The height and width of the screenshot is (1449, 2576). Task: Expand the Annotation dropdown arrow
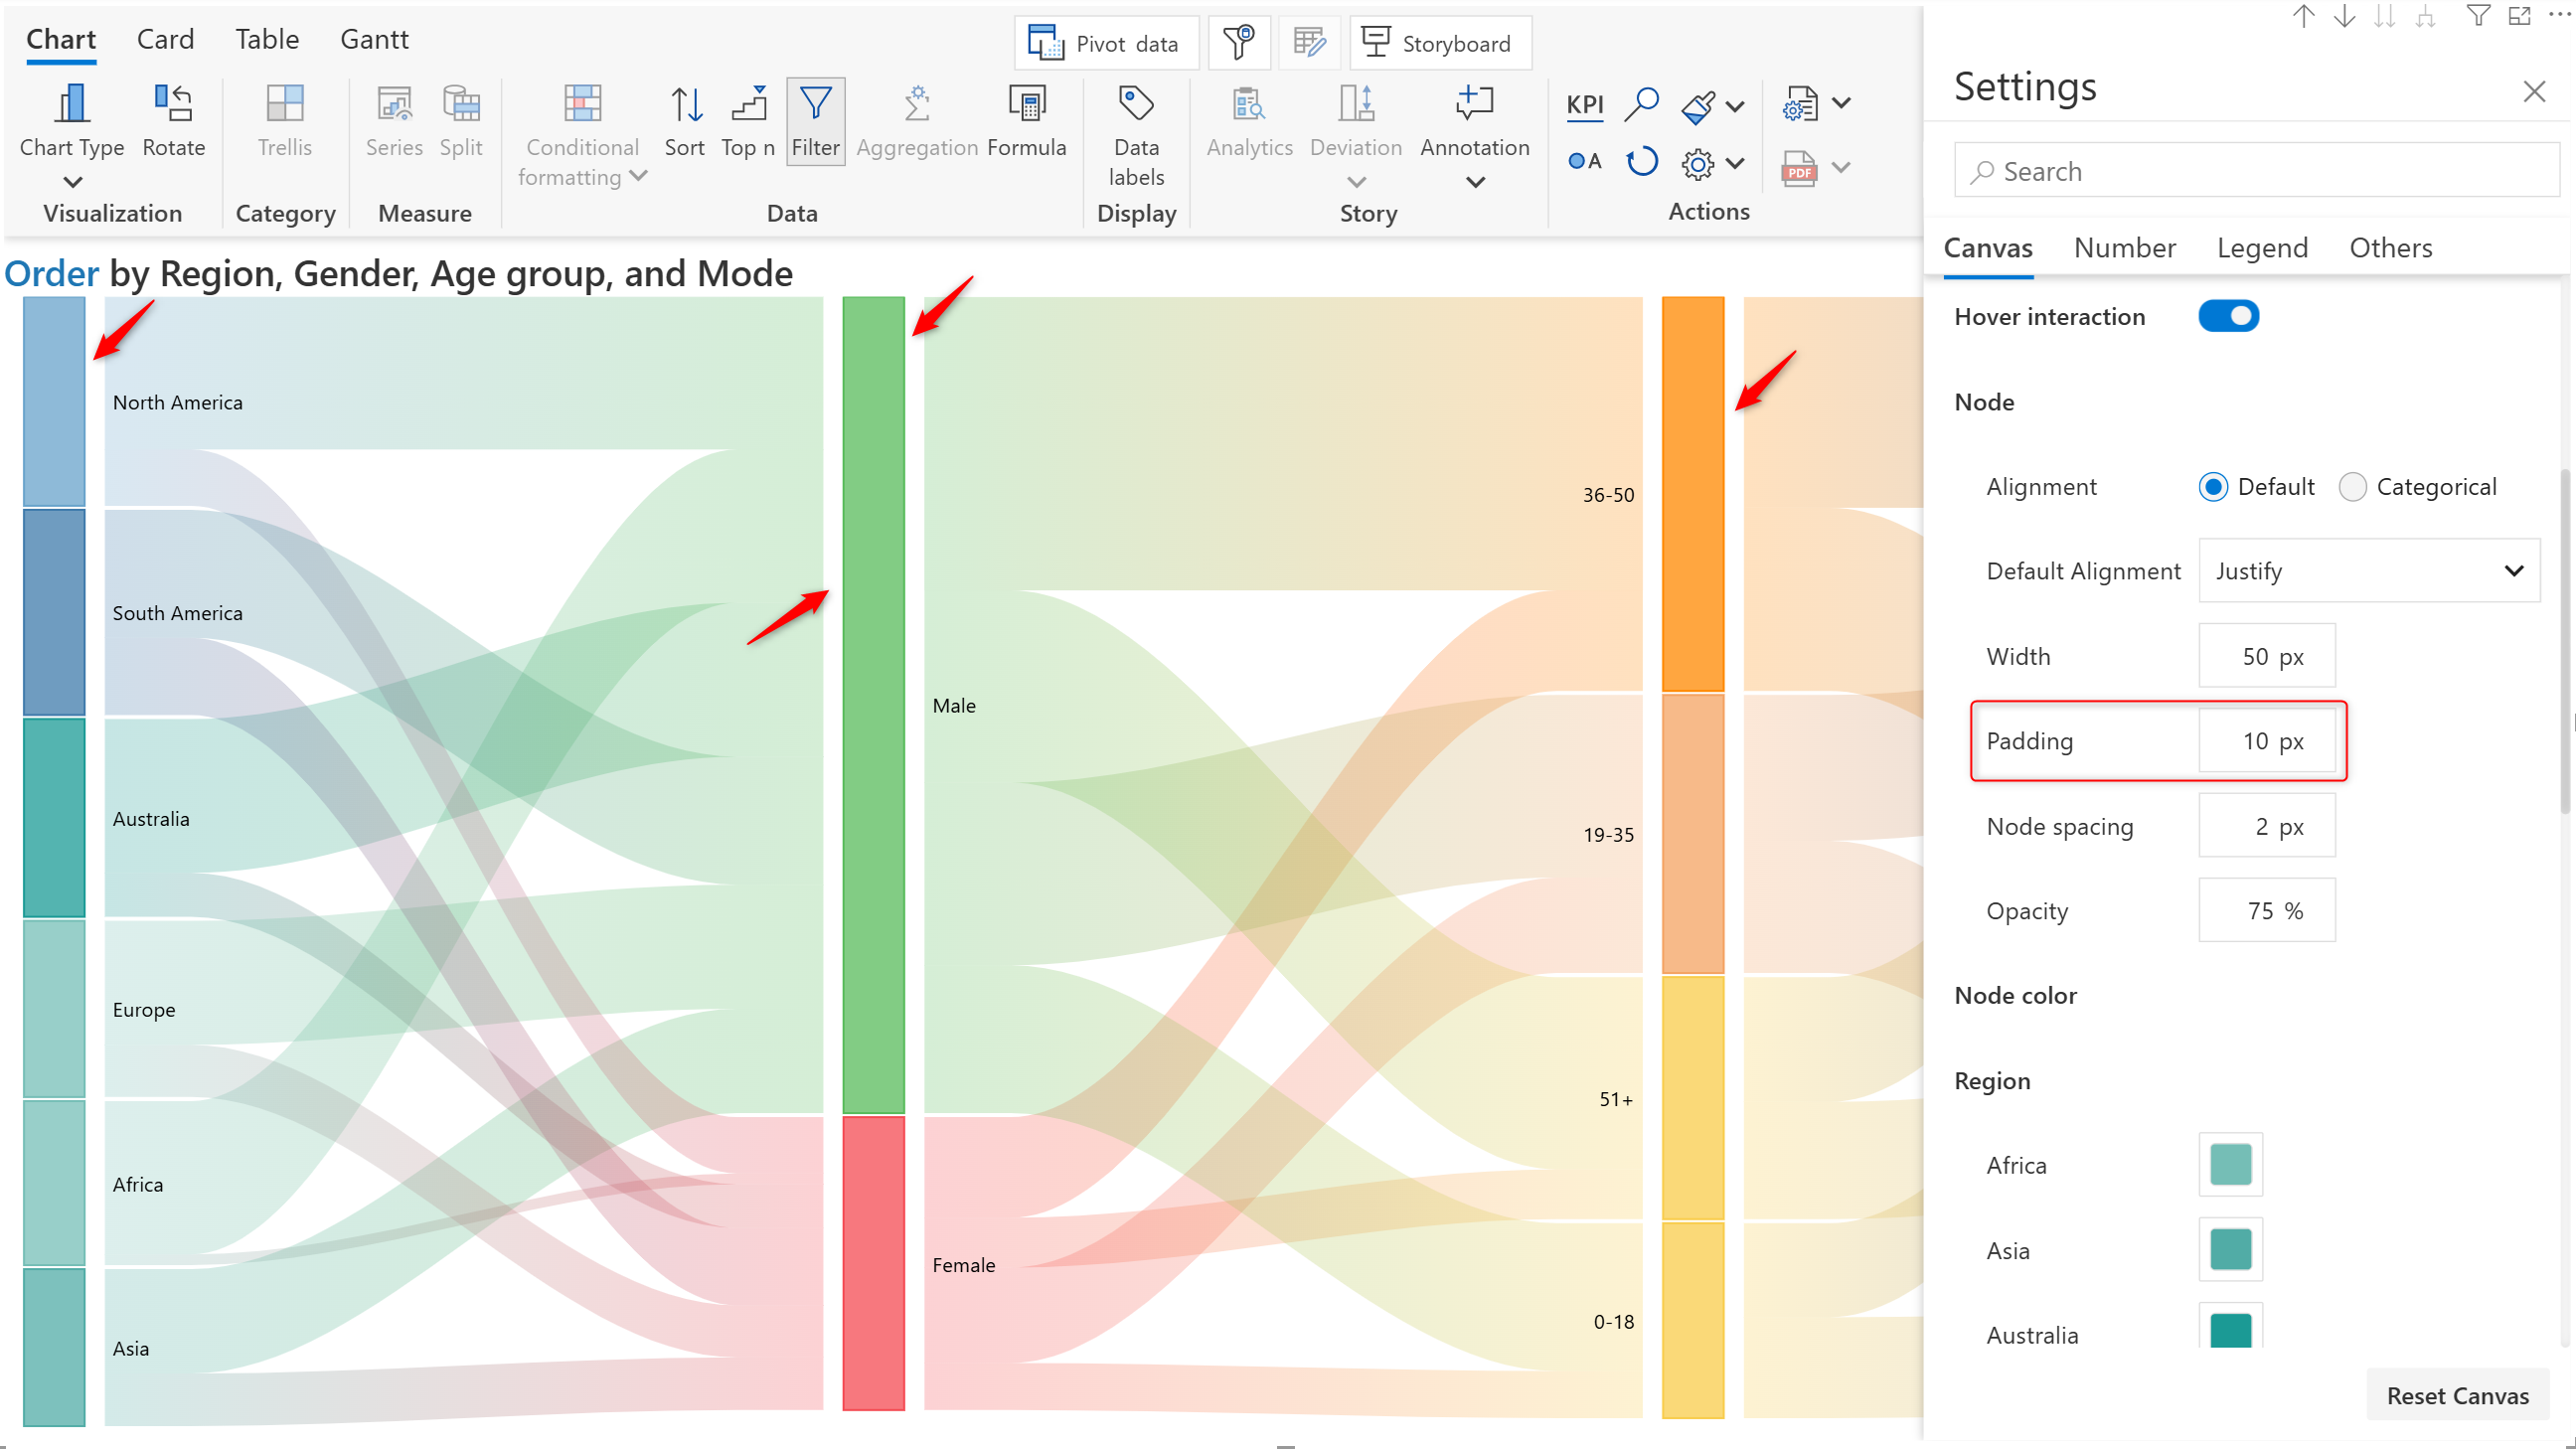(1475, 182)
